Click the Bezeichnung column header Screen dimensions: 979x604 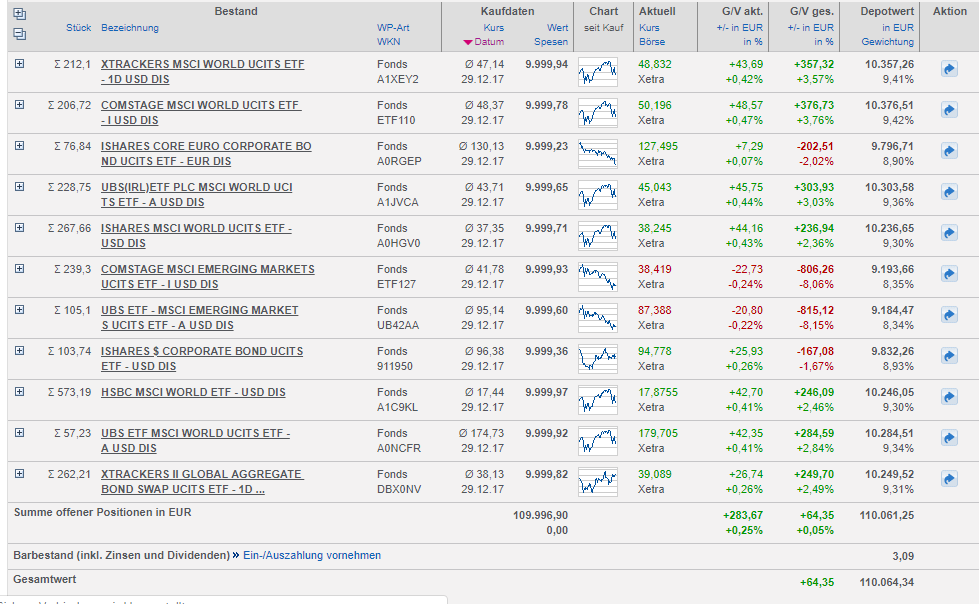pyautogui.click(x=129, y=28)
